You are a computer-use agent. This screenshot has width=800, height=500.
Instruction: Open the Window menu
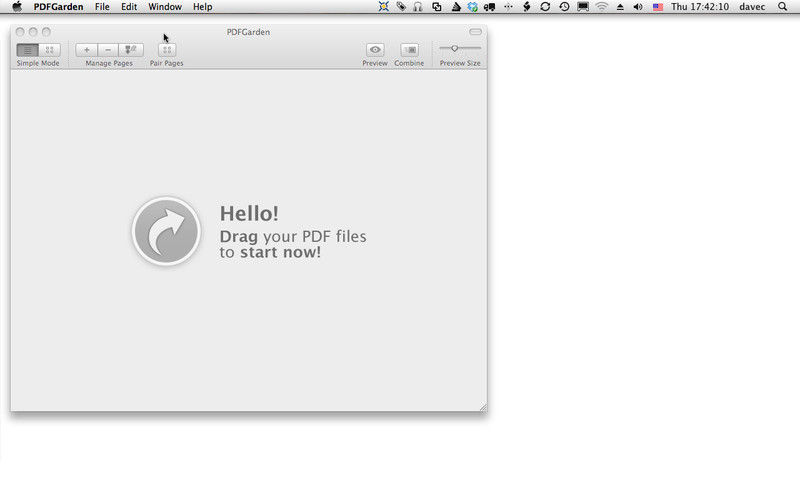tap(165, 7)
